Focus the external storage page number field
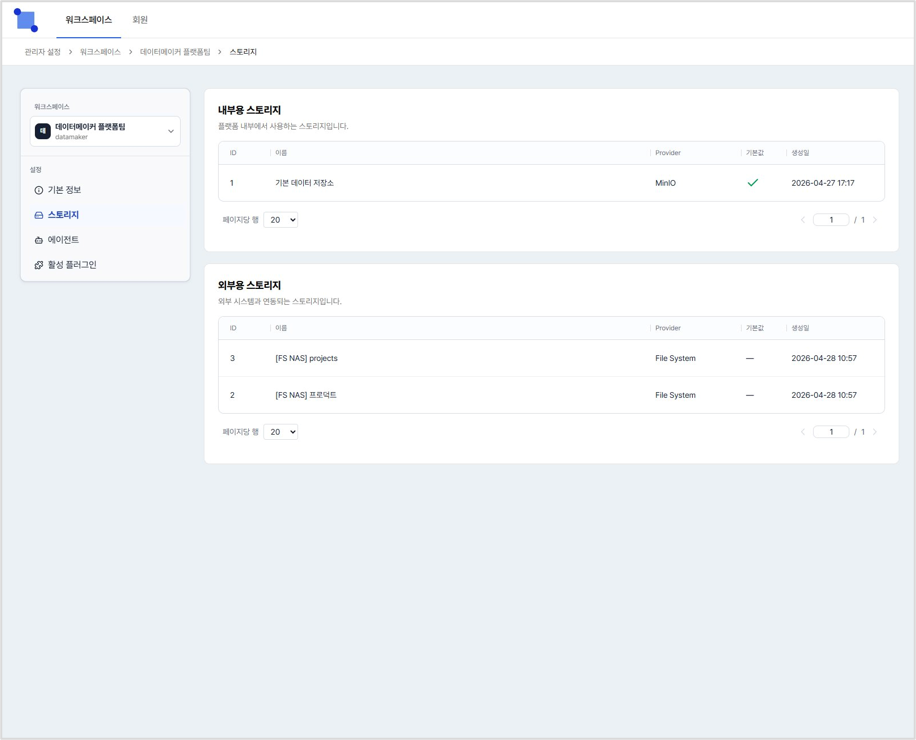916x740 pixels. [x=831, y=432]
